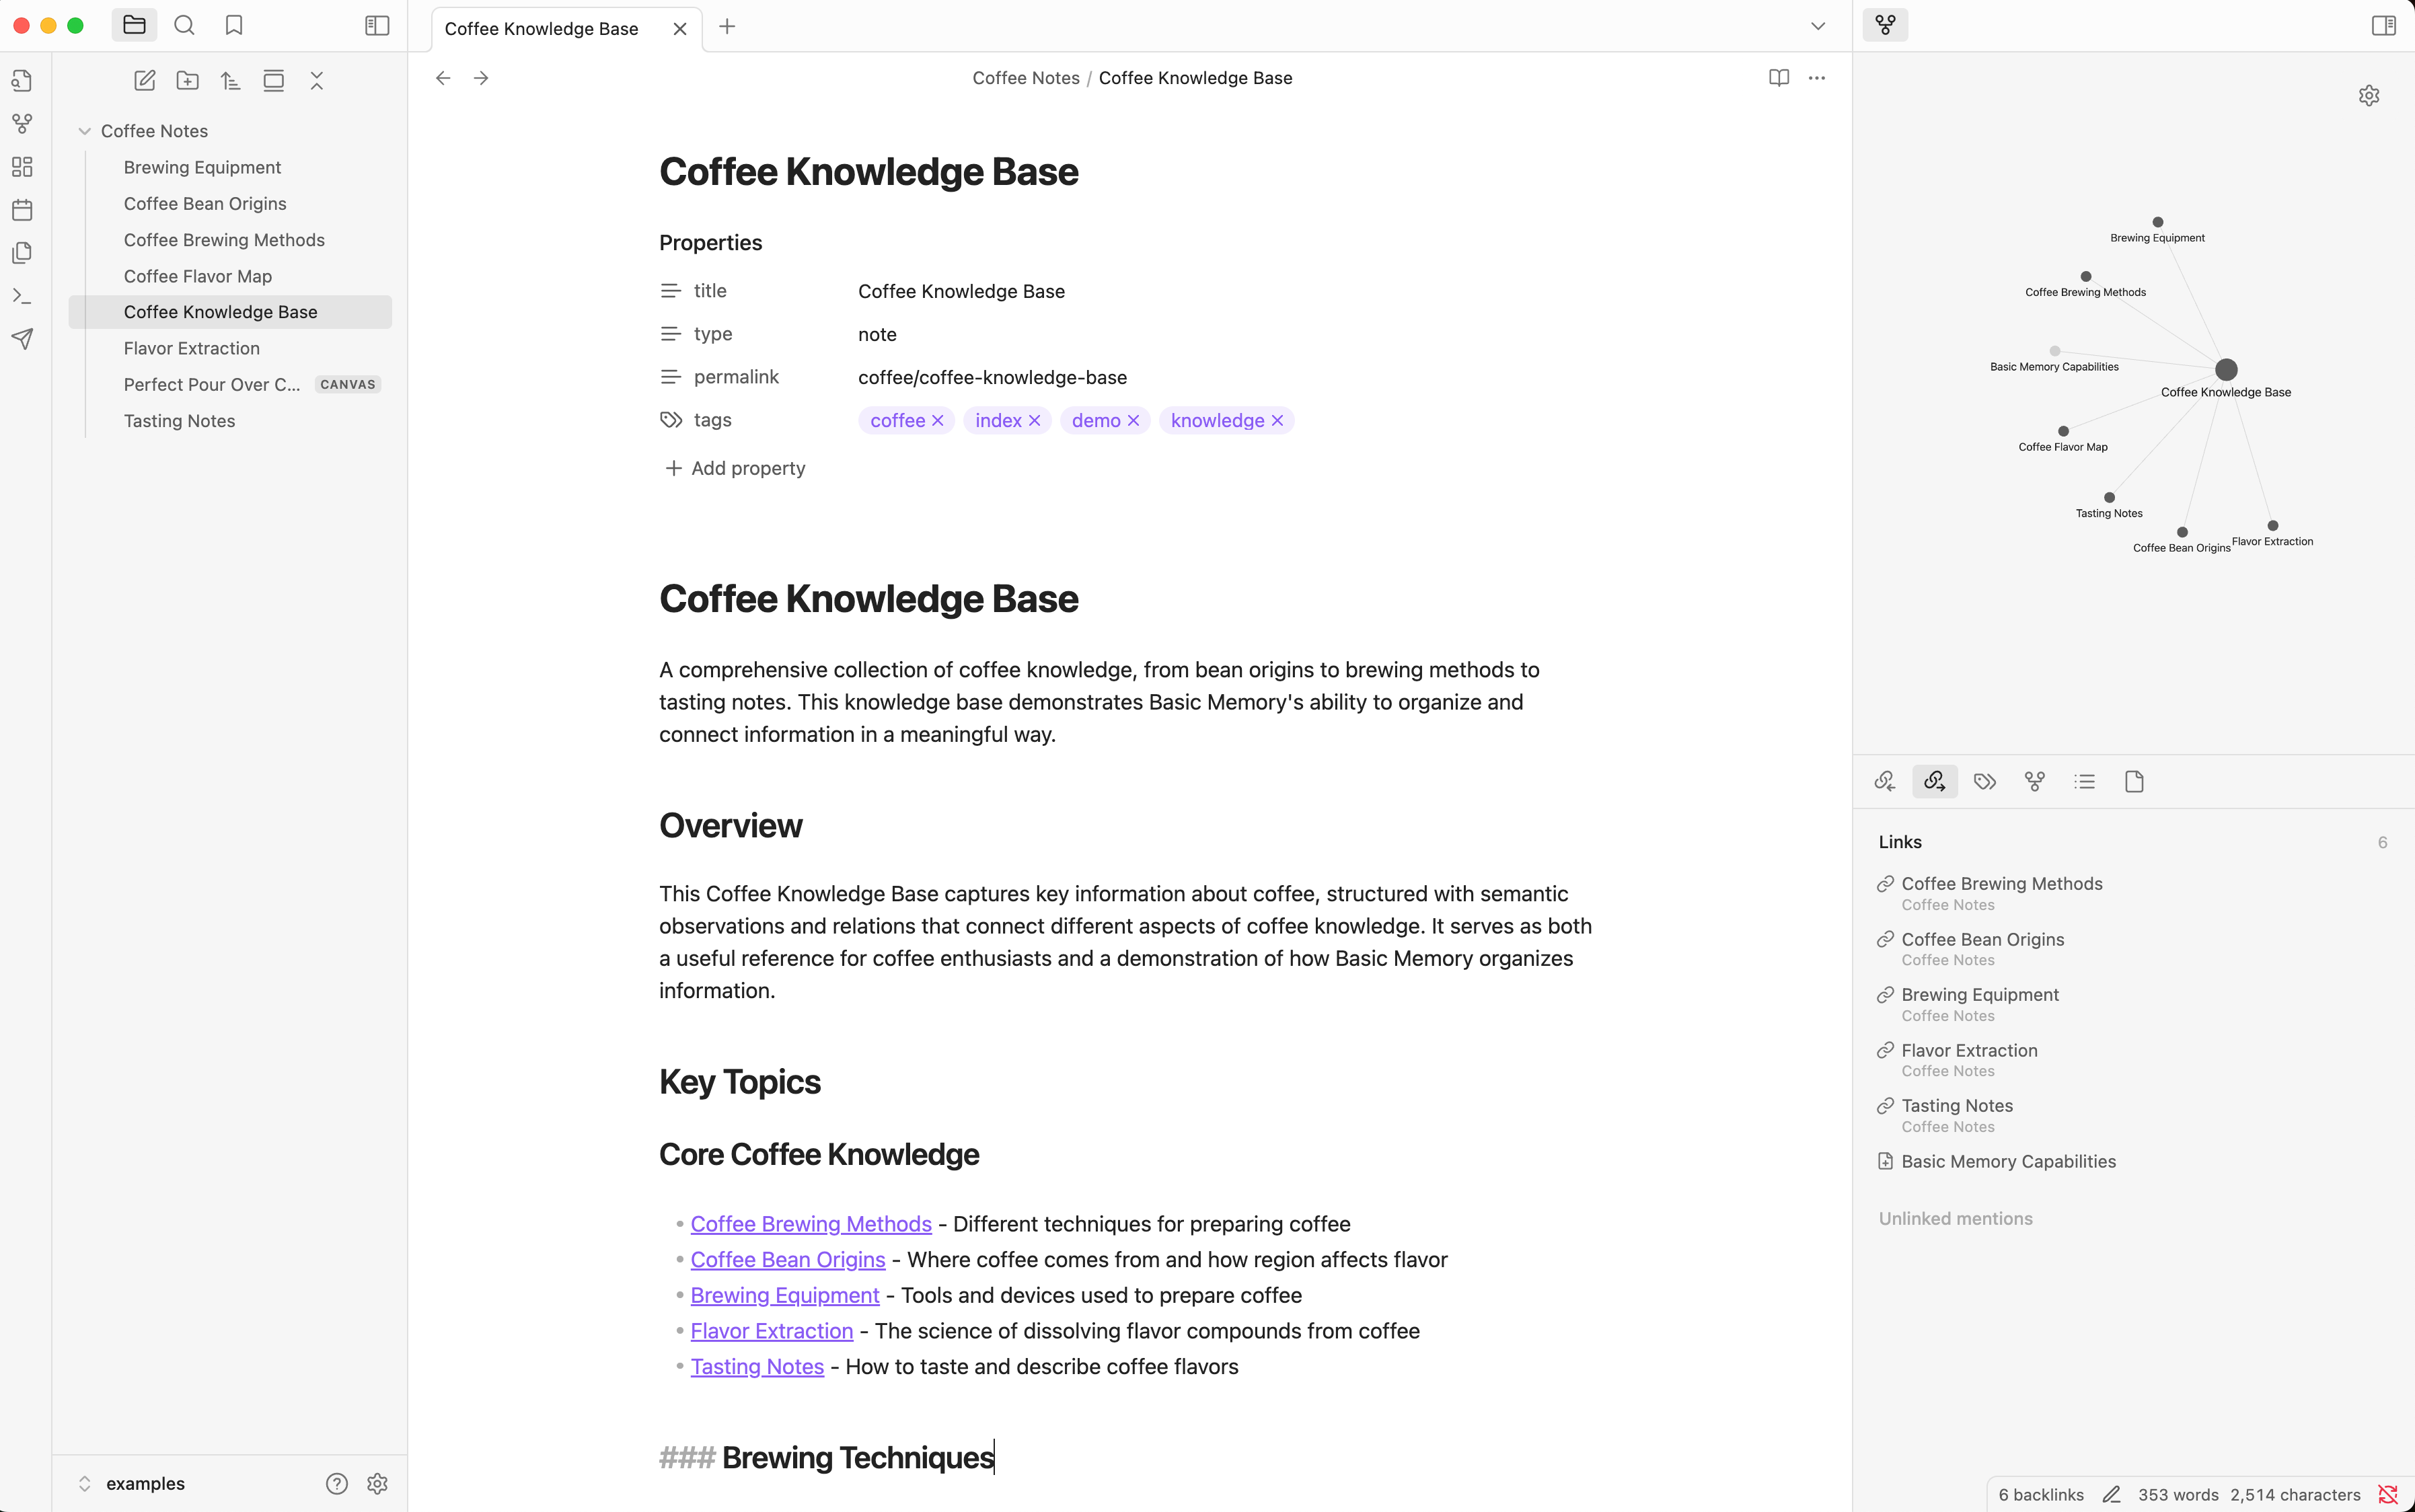The image size is (2415, 1512).
Task: Toggle reading view book icon
Action: (x=1779, y=78)
